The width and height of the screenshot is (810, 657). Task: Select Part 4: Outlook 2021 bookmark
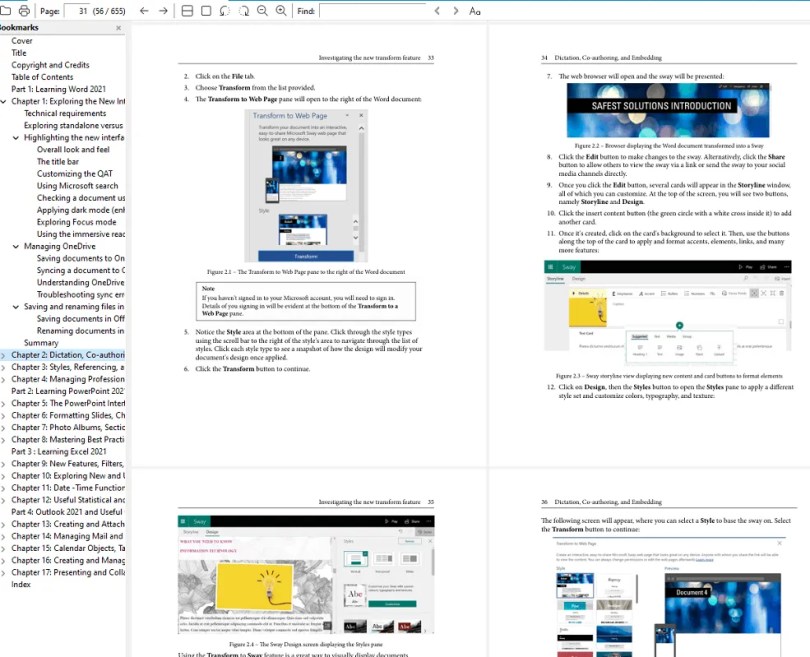pyautogui.click(x=68, y=512)
